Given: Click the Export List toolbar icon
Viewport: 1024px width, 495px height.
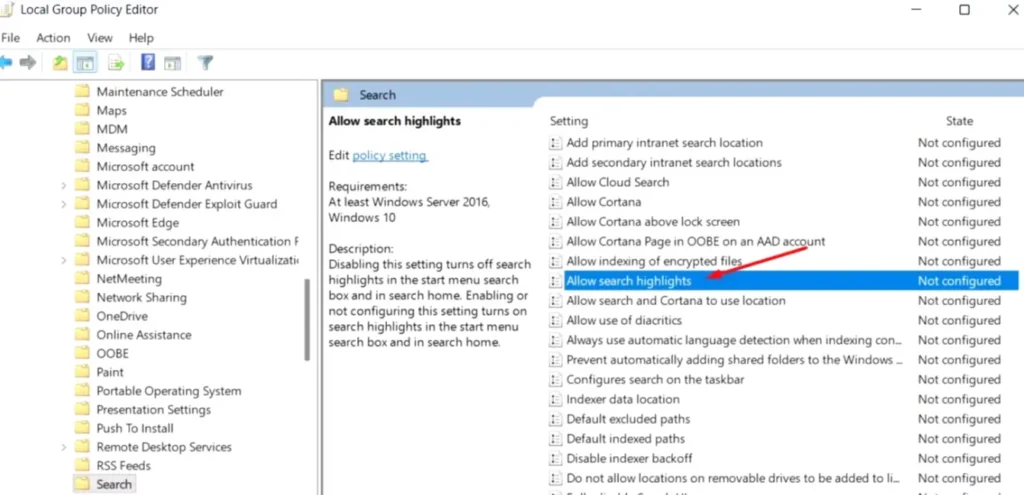Looking at the screenshot, I should (116, 63).
